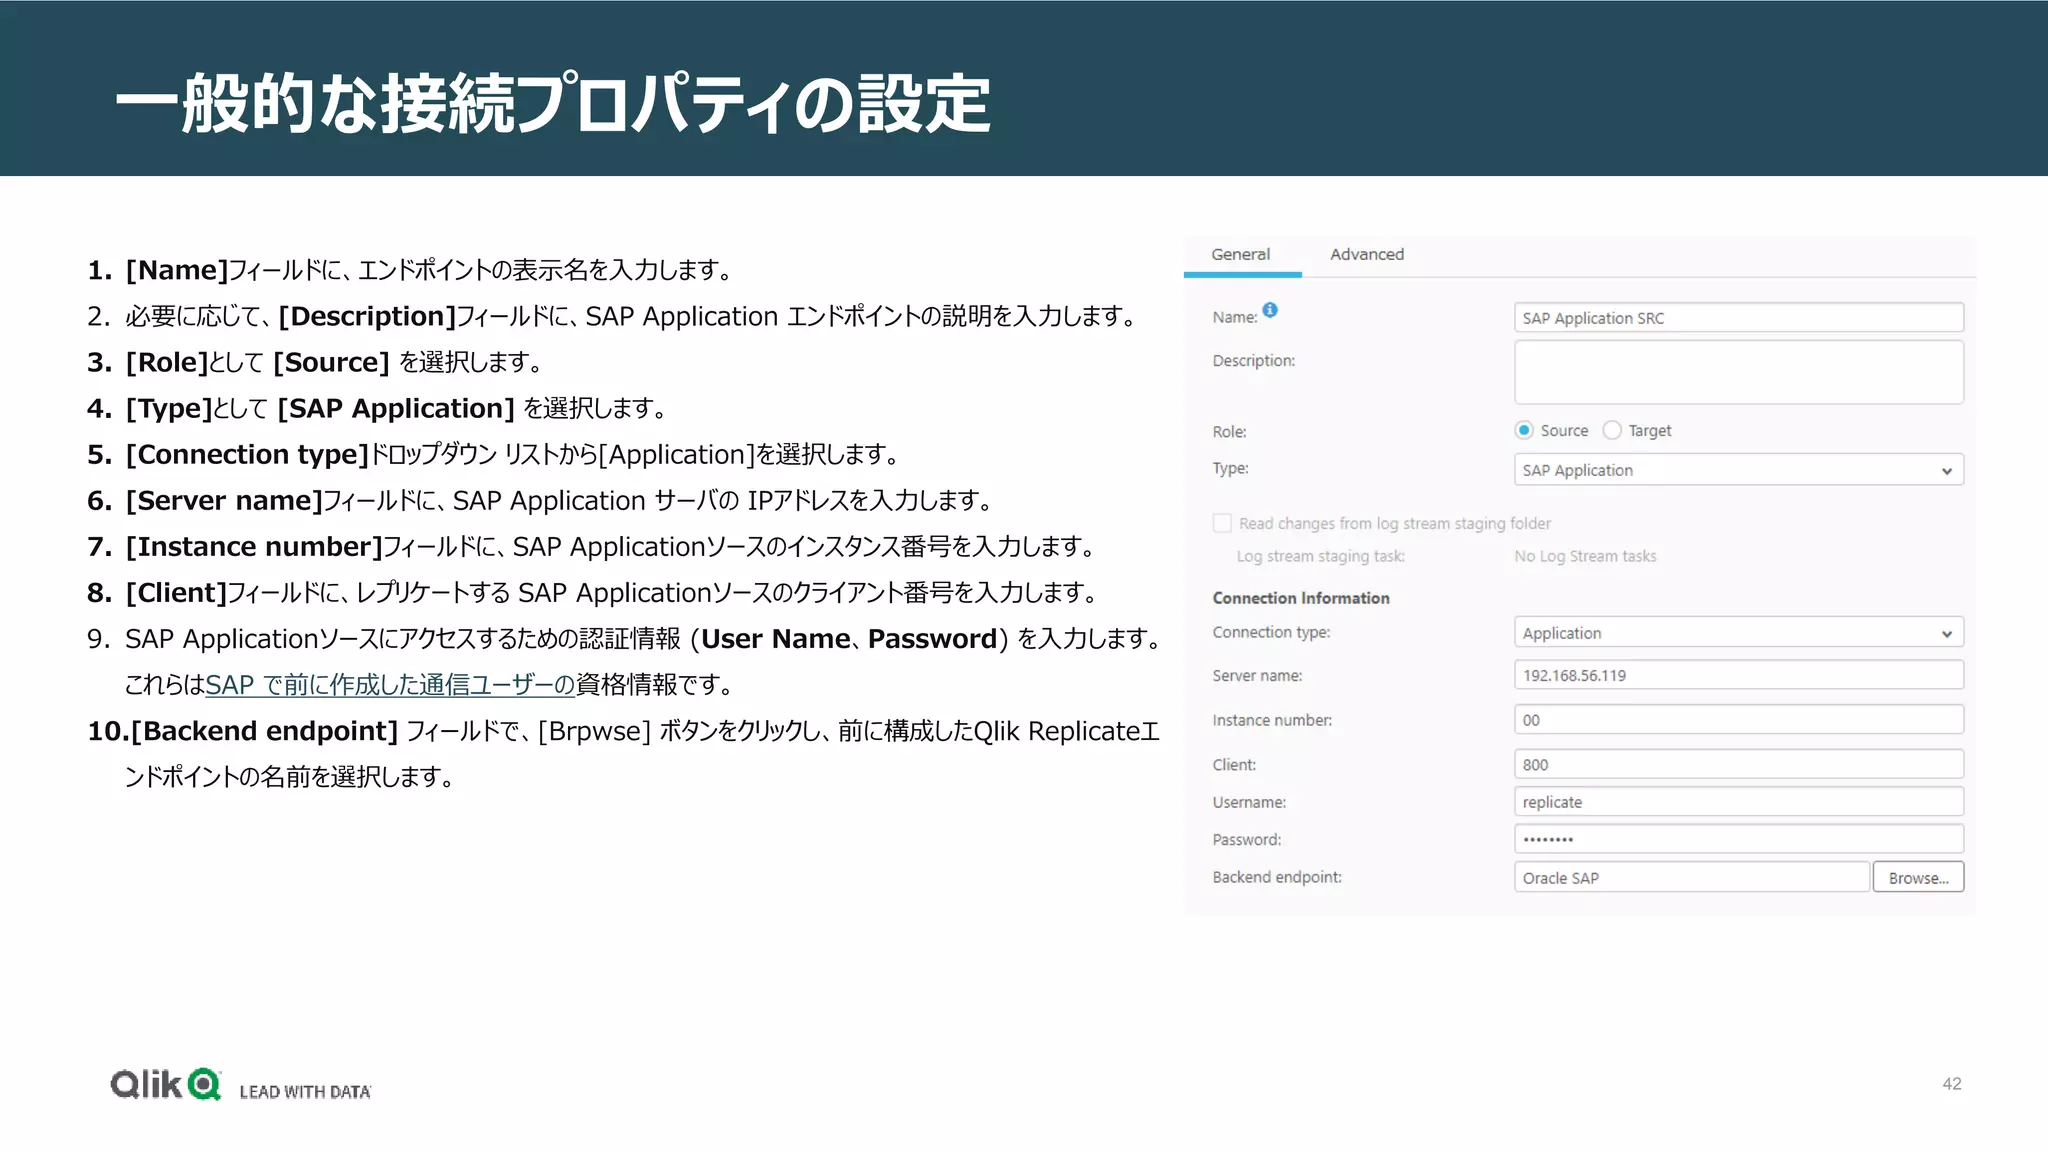Click the Backend endpoint field Oracle SAP
The image size is (2048, 1152).
(1692, 877)
